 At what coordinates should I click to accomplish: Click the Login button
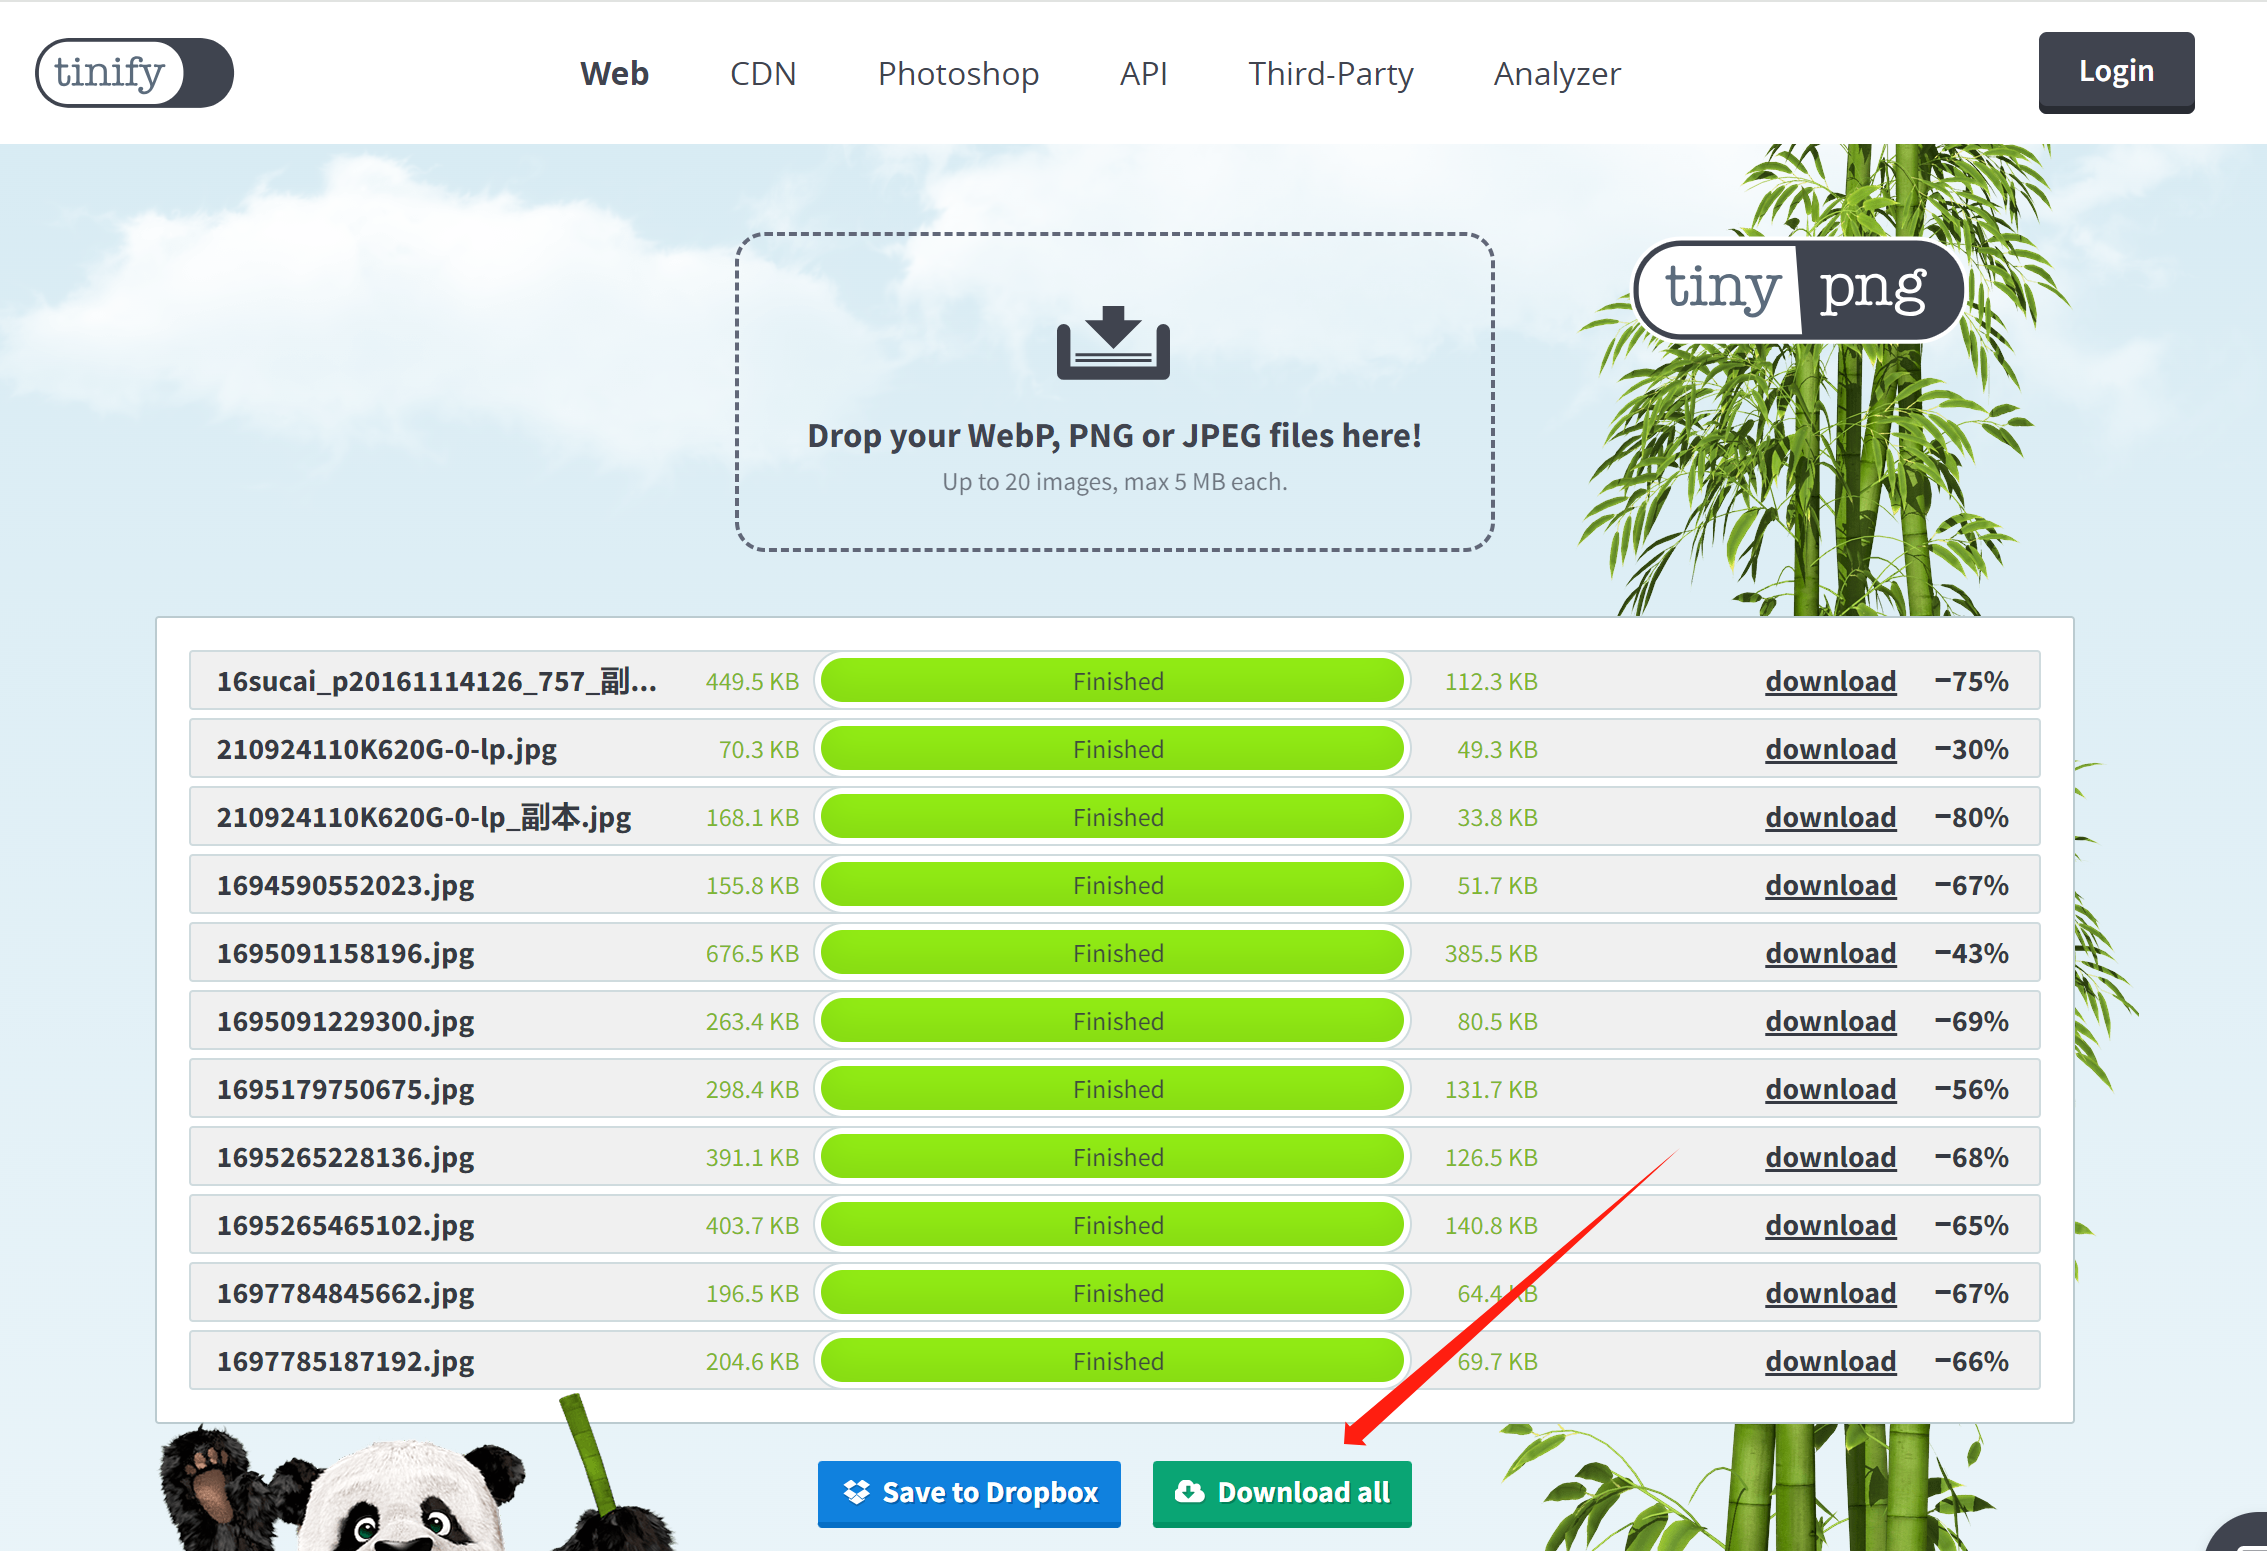(2116, 72)
